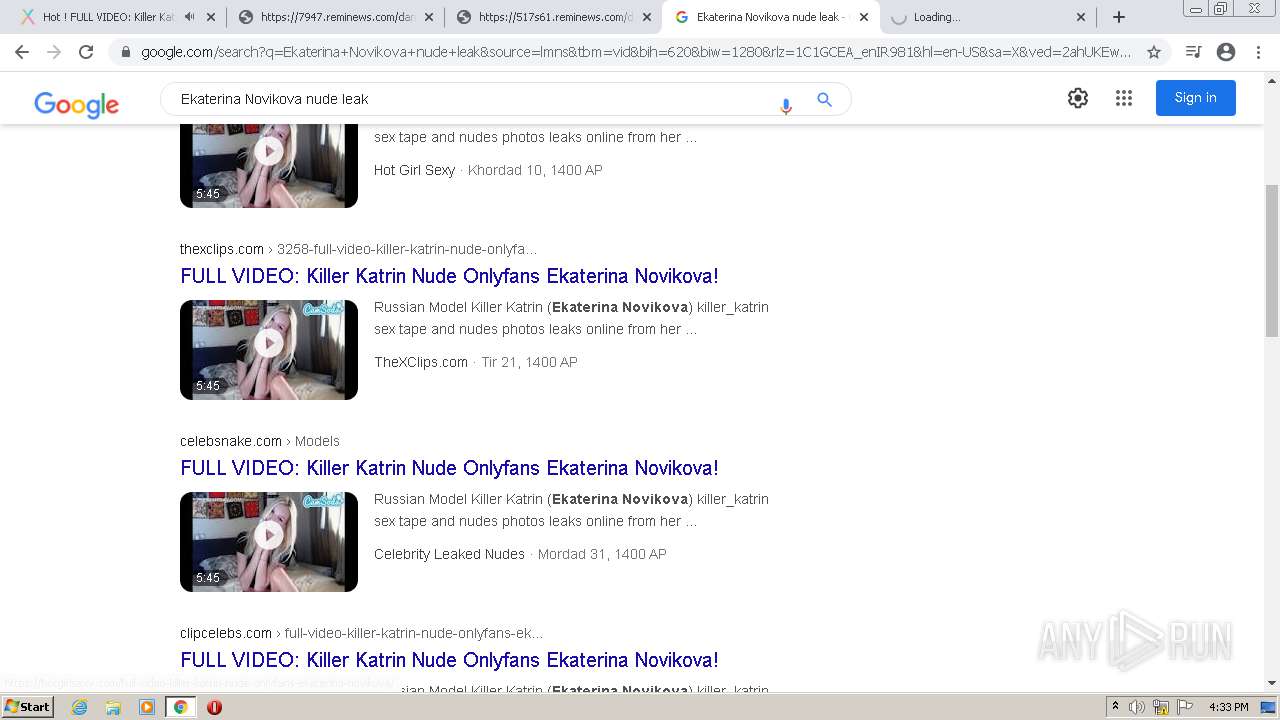Viewport: 1280px width, 720px height.
Task: Switch to the 7947.reminews.com tab
Action: pyautogui.click(x=336, y=17)
